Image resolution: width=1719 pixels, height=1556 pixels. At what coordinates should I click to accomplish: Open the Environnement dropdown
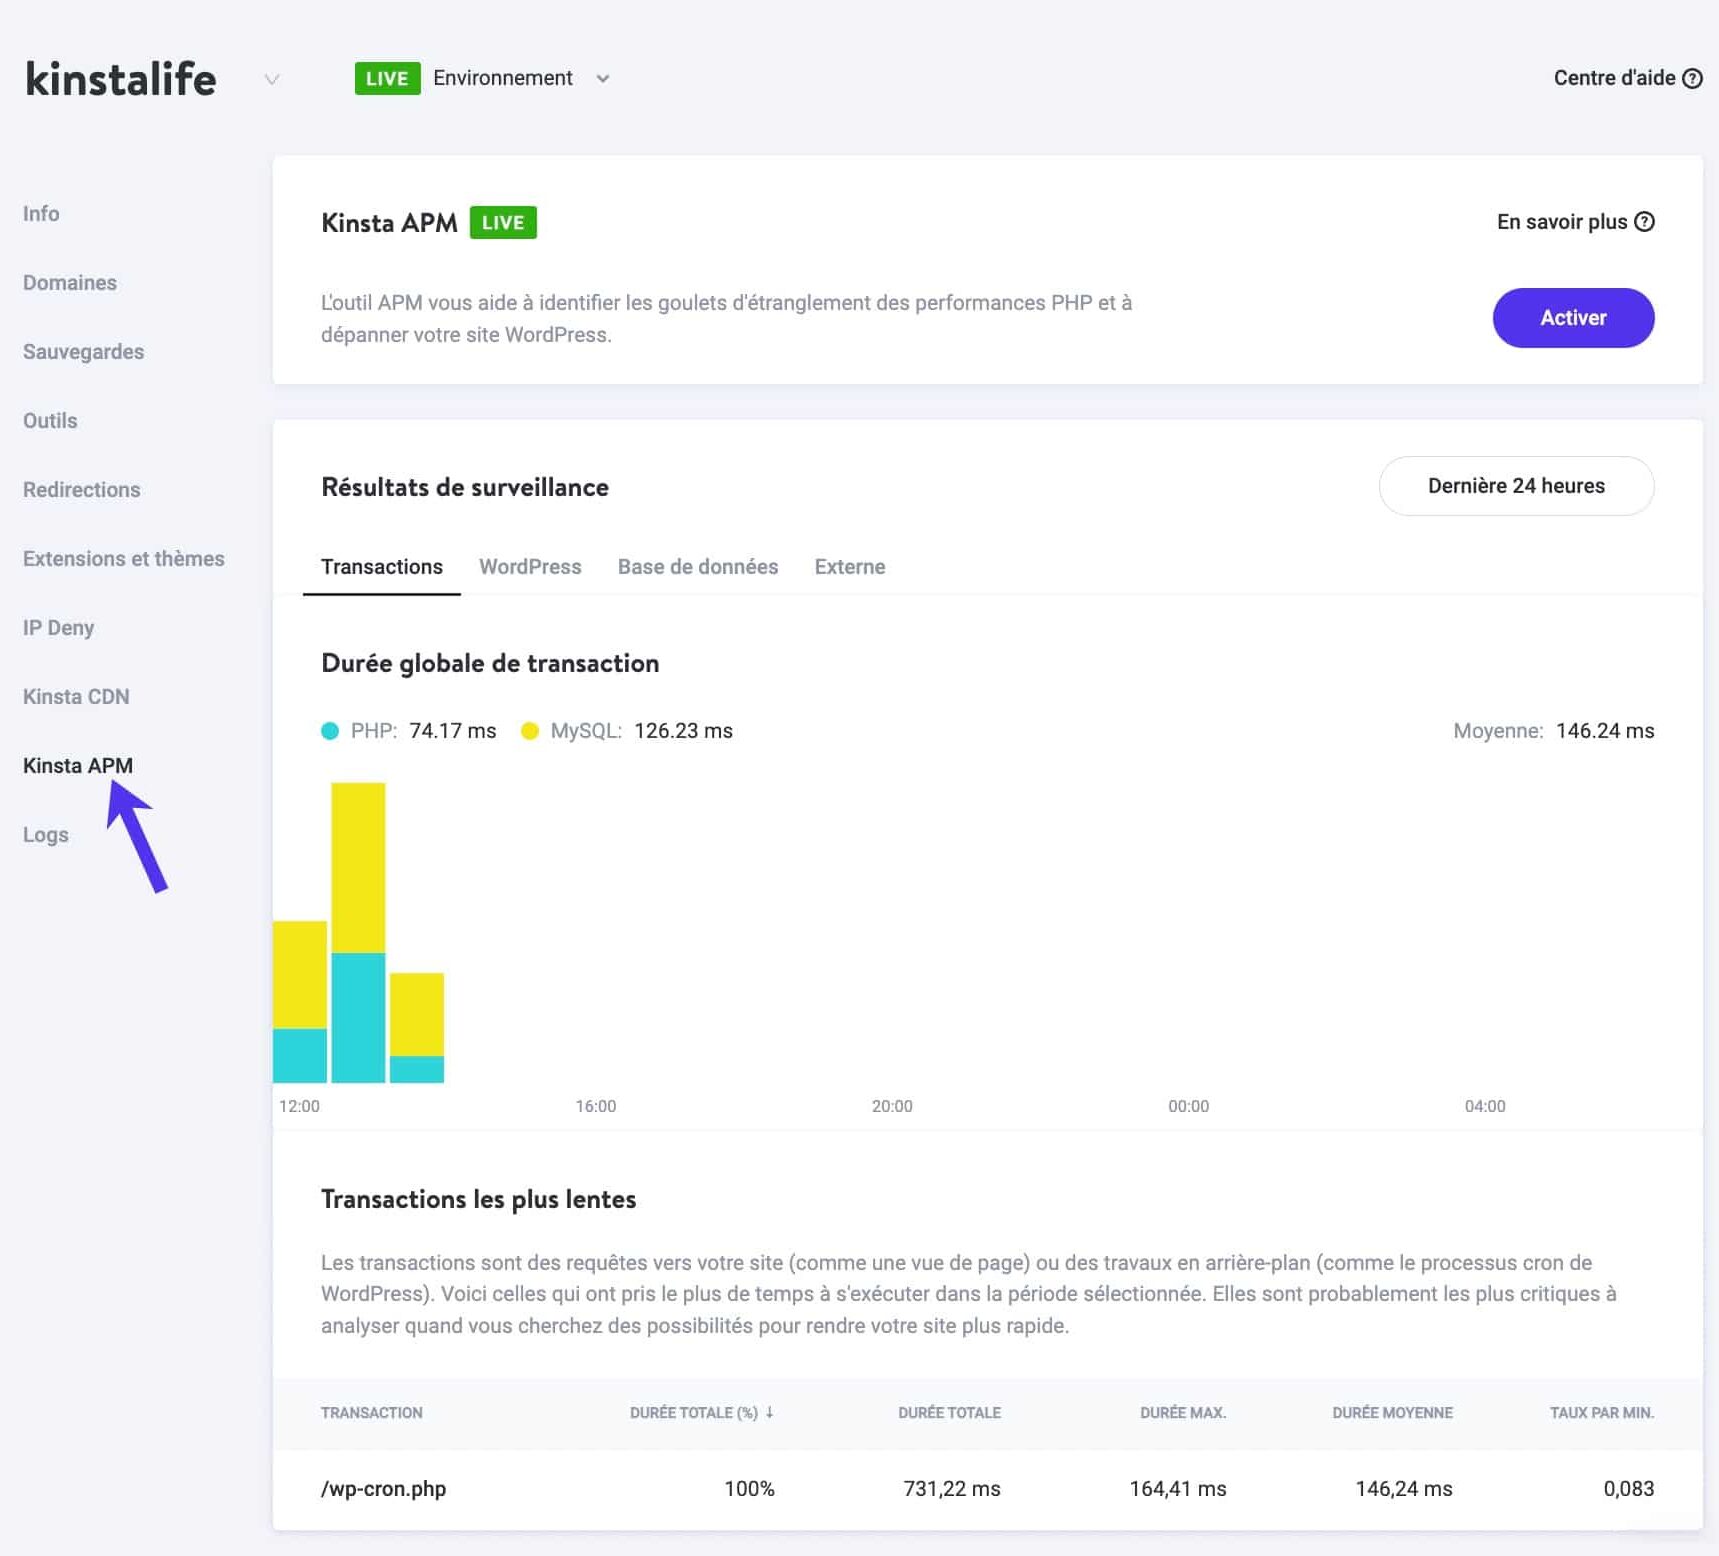point(601,78)
